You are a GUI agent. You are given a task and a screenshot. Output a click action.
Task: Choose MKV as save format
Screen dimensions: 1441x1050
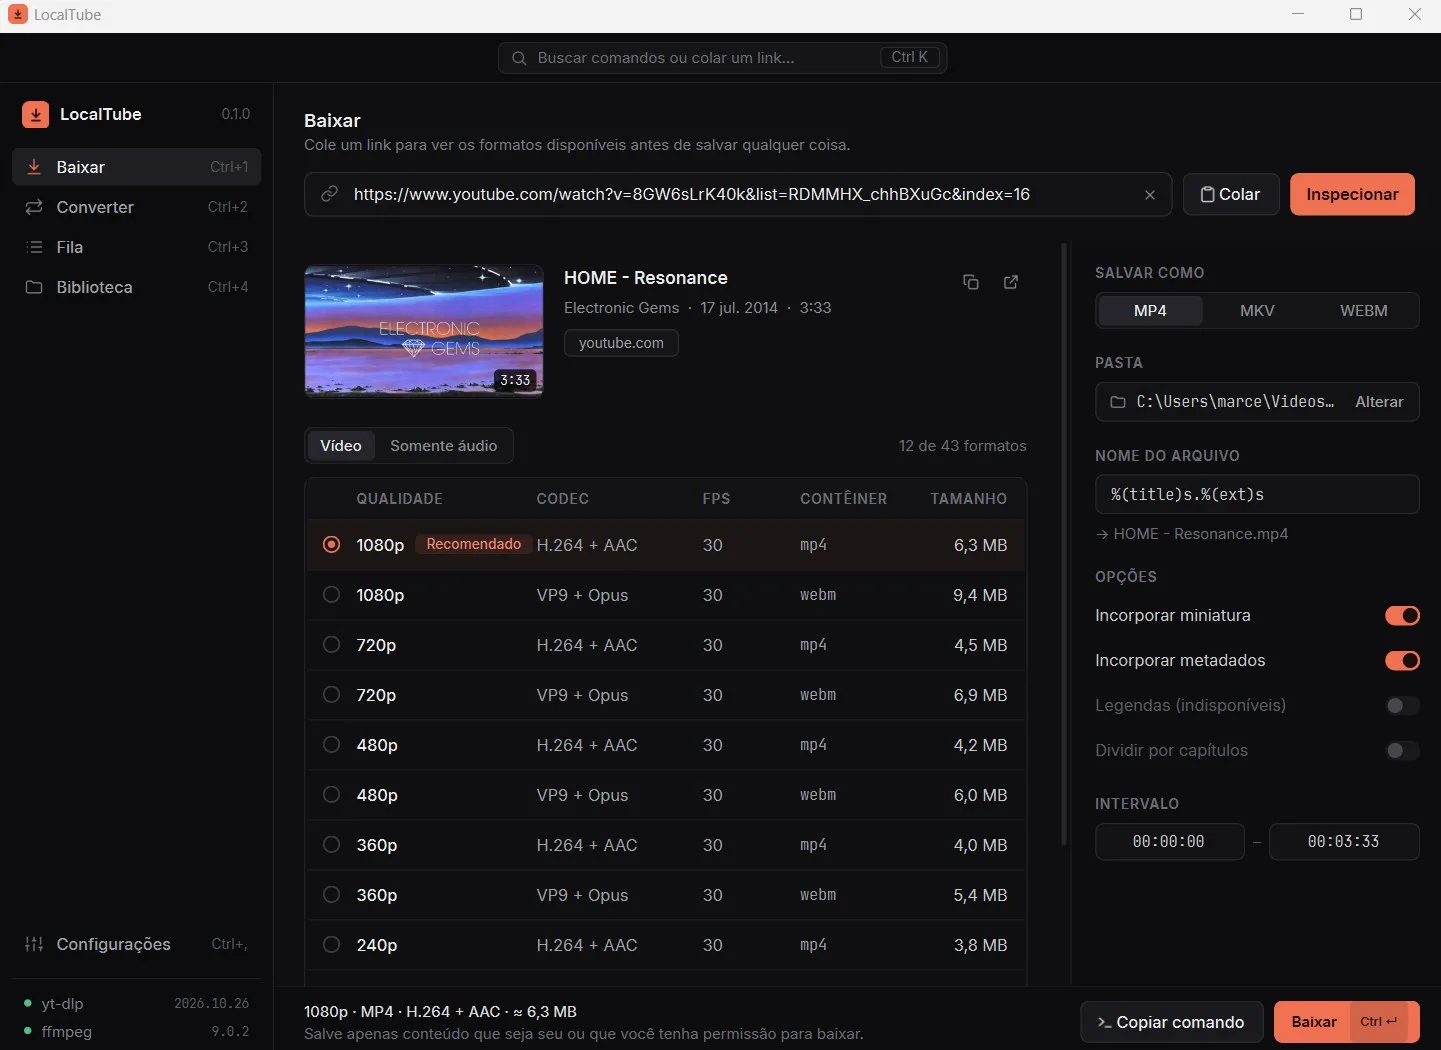1257,311
